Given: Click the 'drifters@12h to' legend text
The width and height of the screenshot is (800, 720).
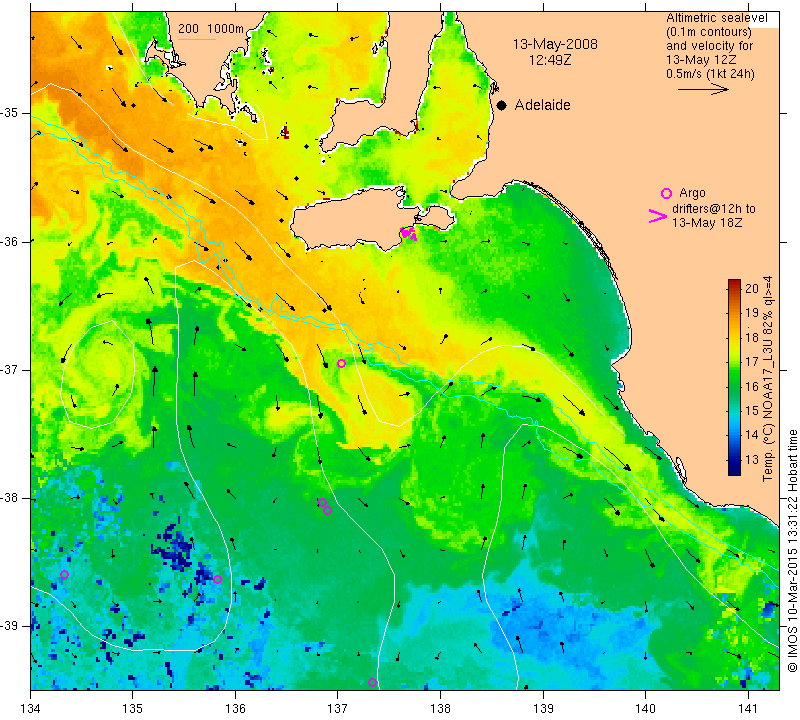Looking at the screenshot, I should point(714,209).
